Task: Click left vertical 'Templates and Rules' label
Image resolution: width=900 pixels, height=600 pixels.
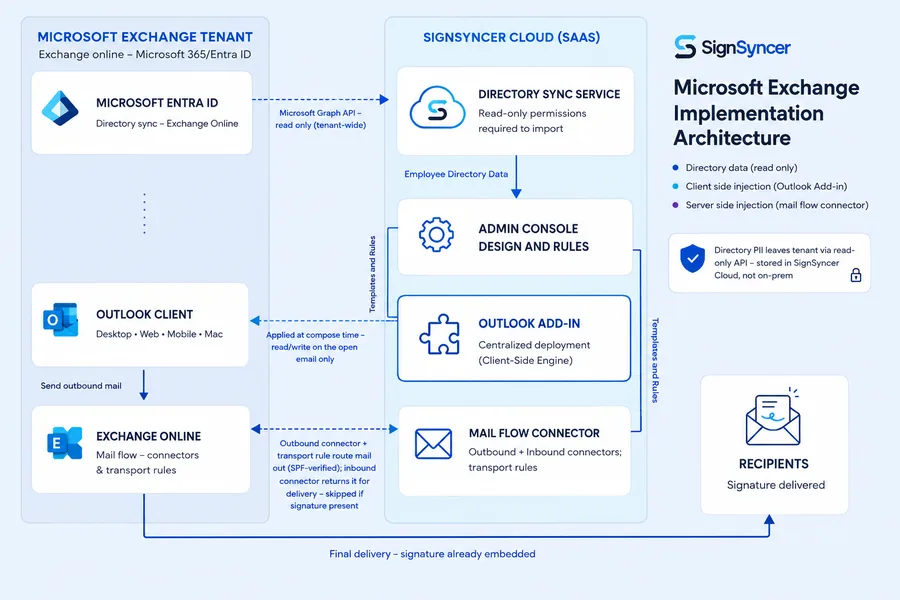Action: pos(373,274)
